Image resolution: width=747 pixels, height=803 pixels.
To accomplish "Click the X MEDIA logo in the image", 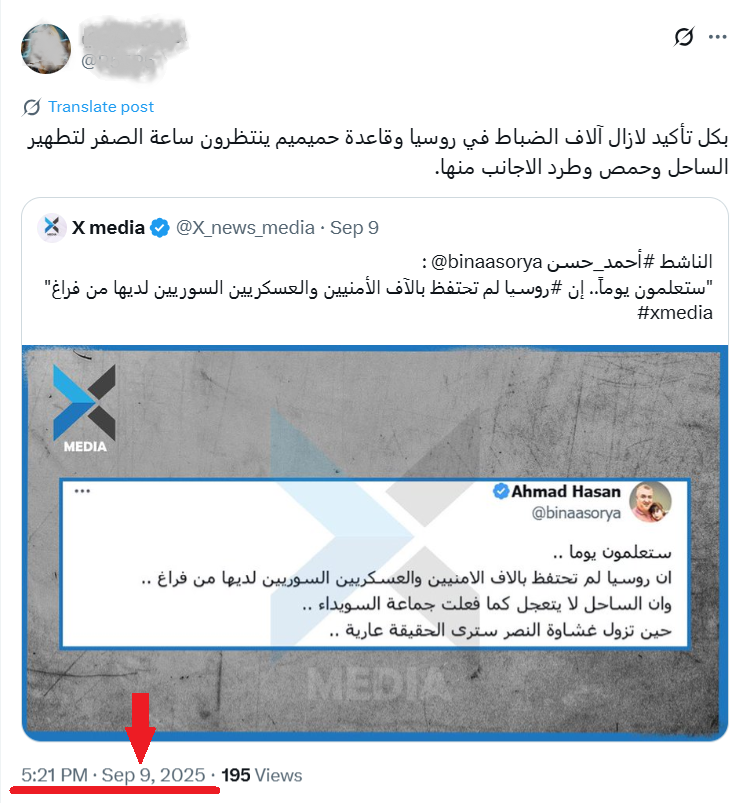I will click(84, 409).
